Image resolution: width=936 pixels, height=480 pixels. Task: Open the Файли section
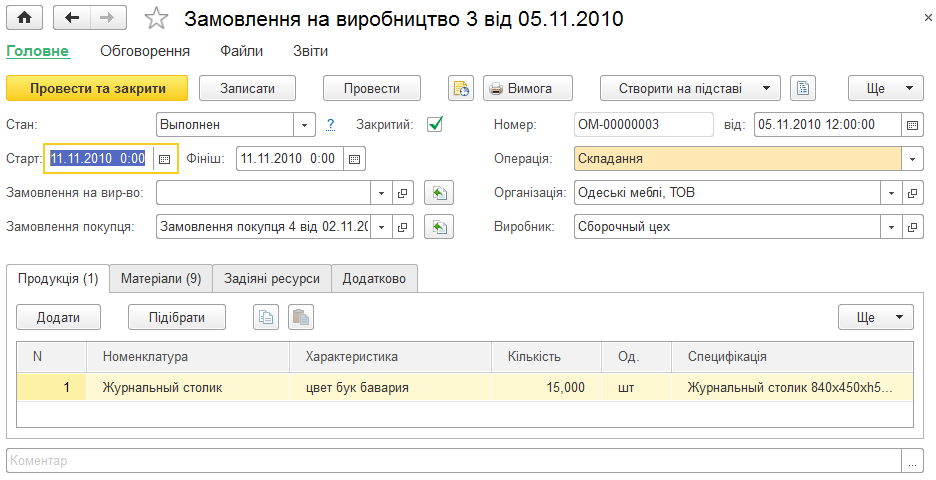pos(242,51)
